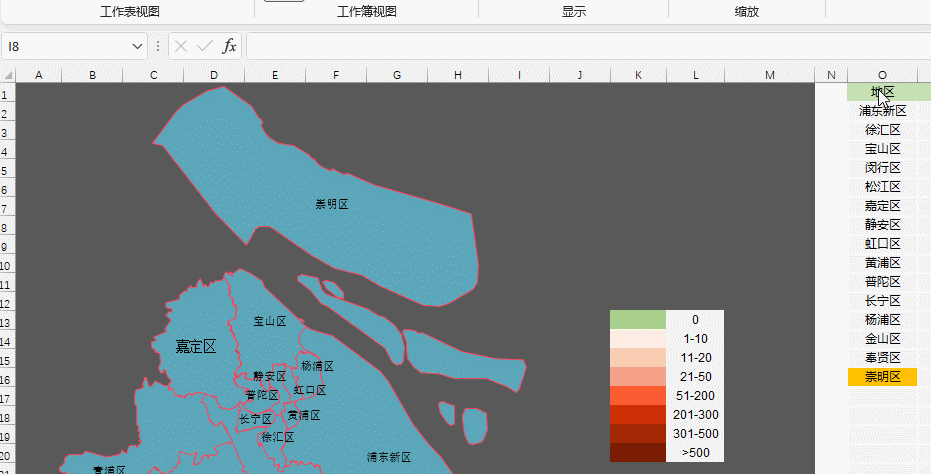Select the 徐汇区 cell in the district list
The height and width of the screenshot is (474, 931).
point(882,130)
